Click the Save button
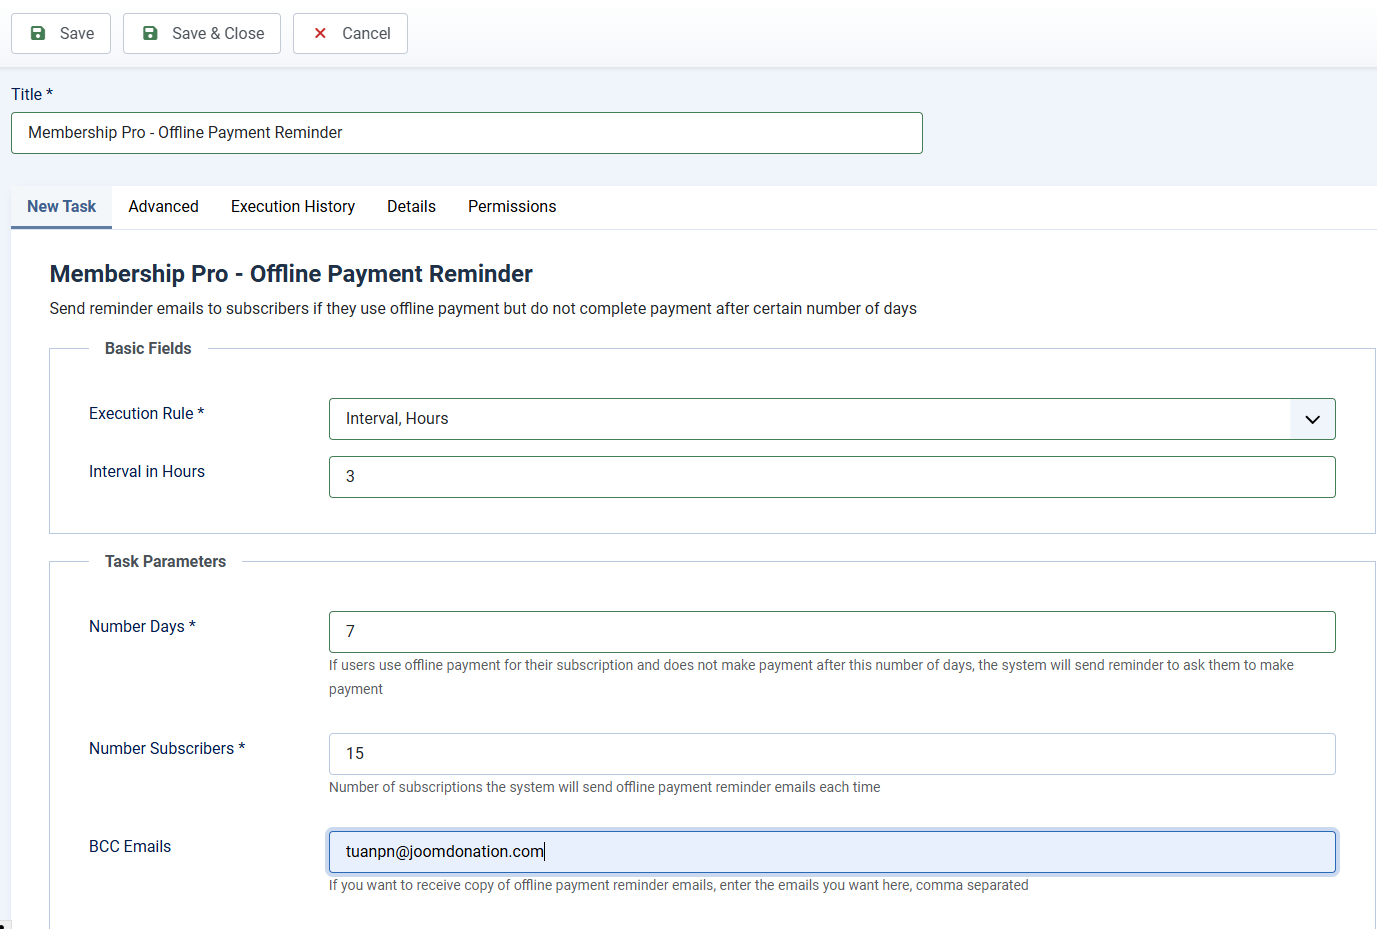This screenshot has width=1377, height=929. click(61, 34)
